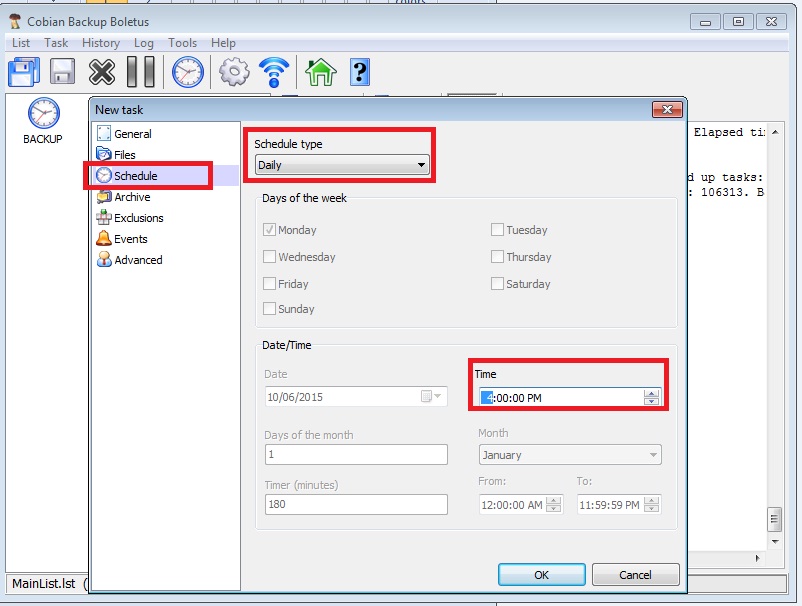The width and height of the screenshot is (802, 606).
Task: Select Archive in the task sidebar
Action: [x=132, y=197]
